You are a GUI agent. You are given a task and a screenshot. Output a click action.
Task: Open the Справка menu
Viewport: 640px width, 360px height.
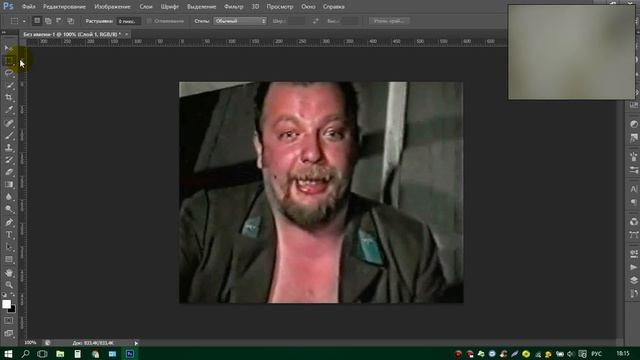333,7
